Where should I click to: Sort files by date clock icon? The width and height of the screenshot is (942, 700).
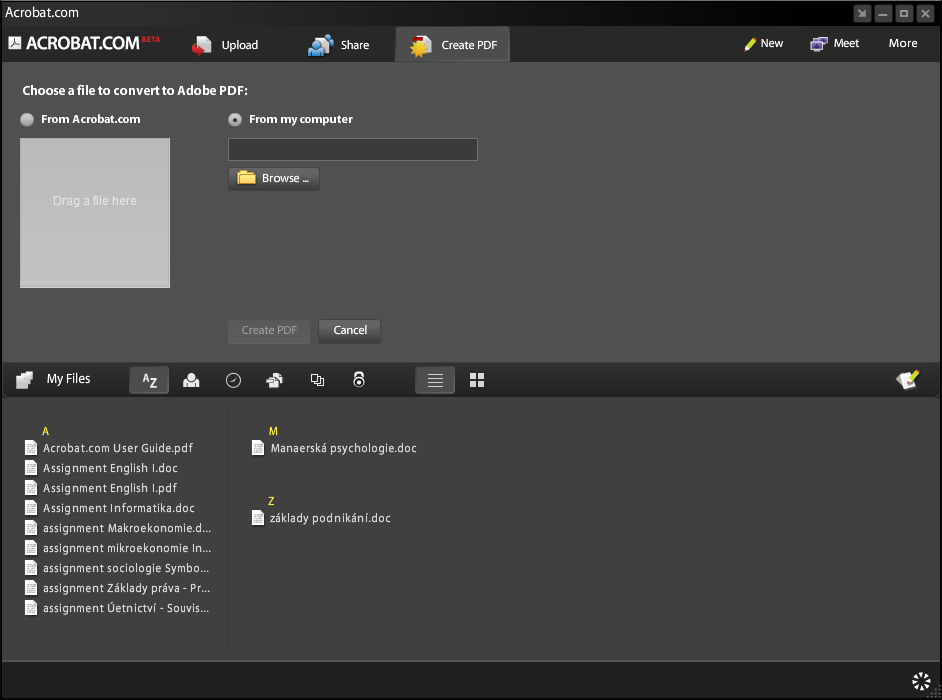tap(233, 380)
